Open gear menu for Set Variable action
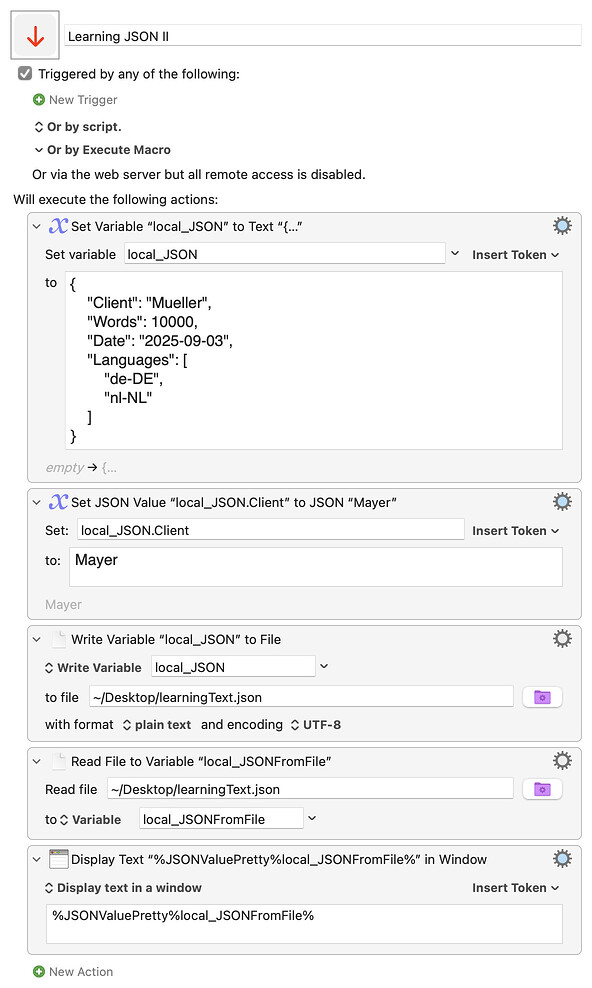Viewport: 592px width, 988px height. [562, 226]
